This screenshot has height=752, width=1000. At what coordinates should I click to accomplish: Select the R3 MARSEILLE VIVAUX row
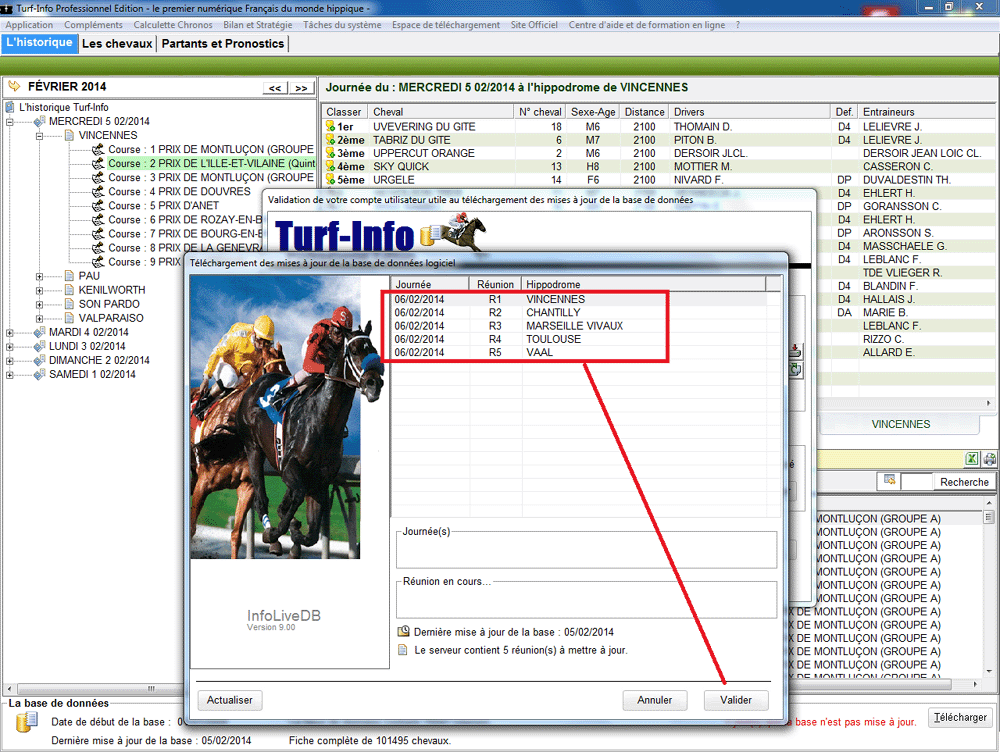[x=584, y=326]
